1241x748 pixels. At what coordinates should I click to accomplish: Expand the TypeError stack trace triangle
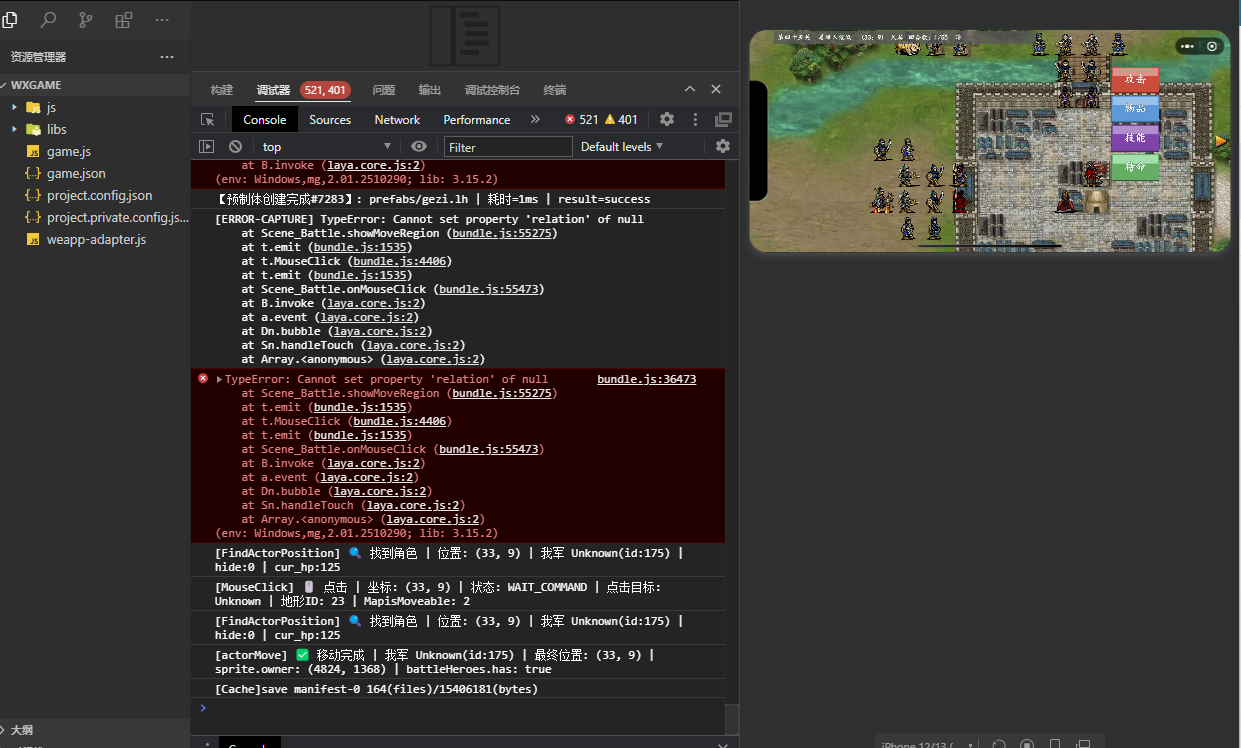pyautogui.click(x=219, y=380)
